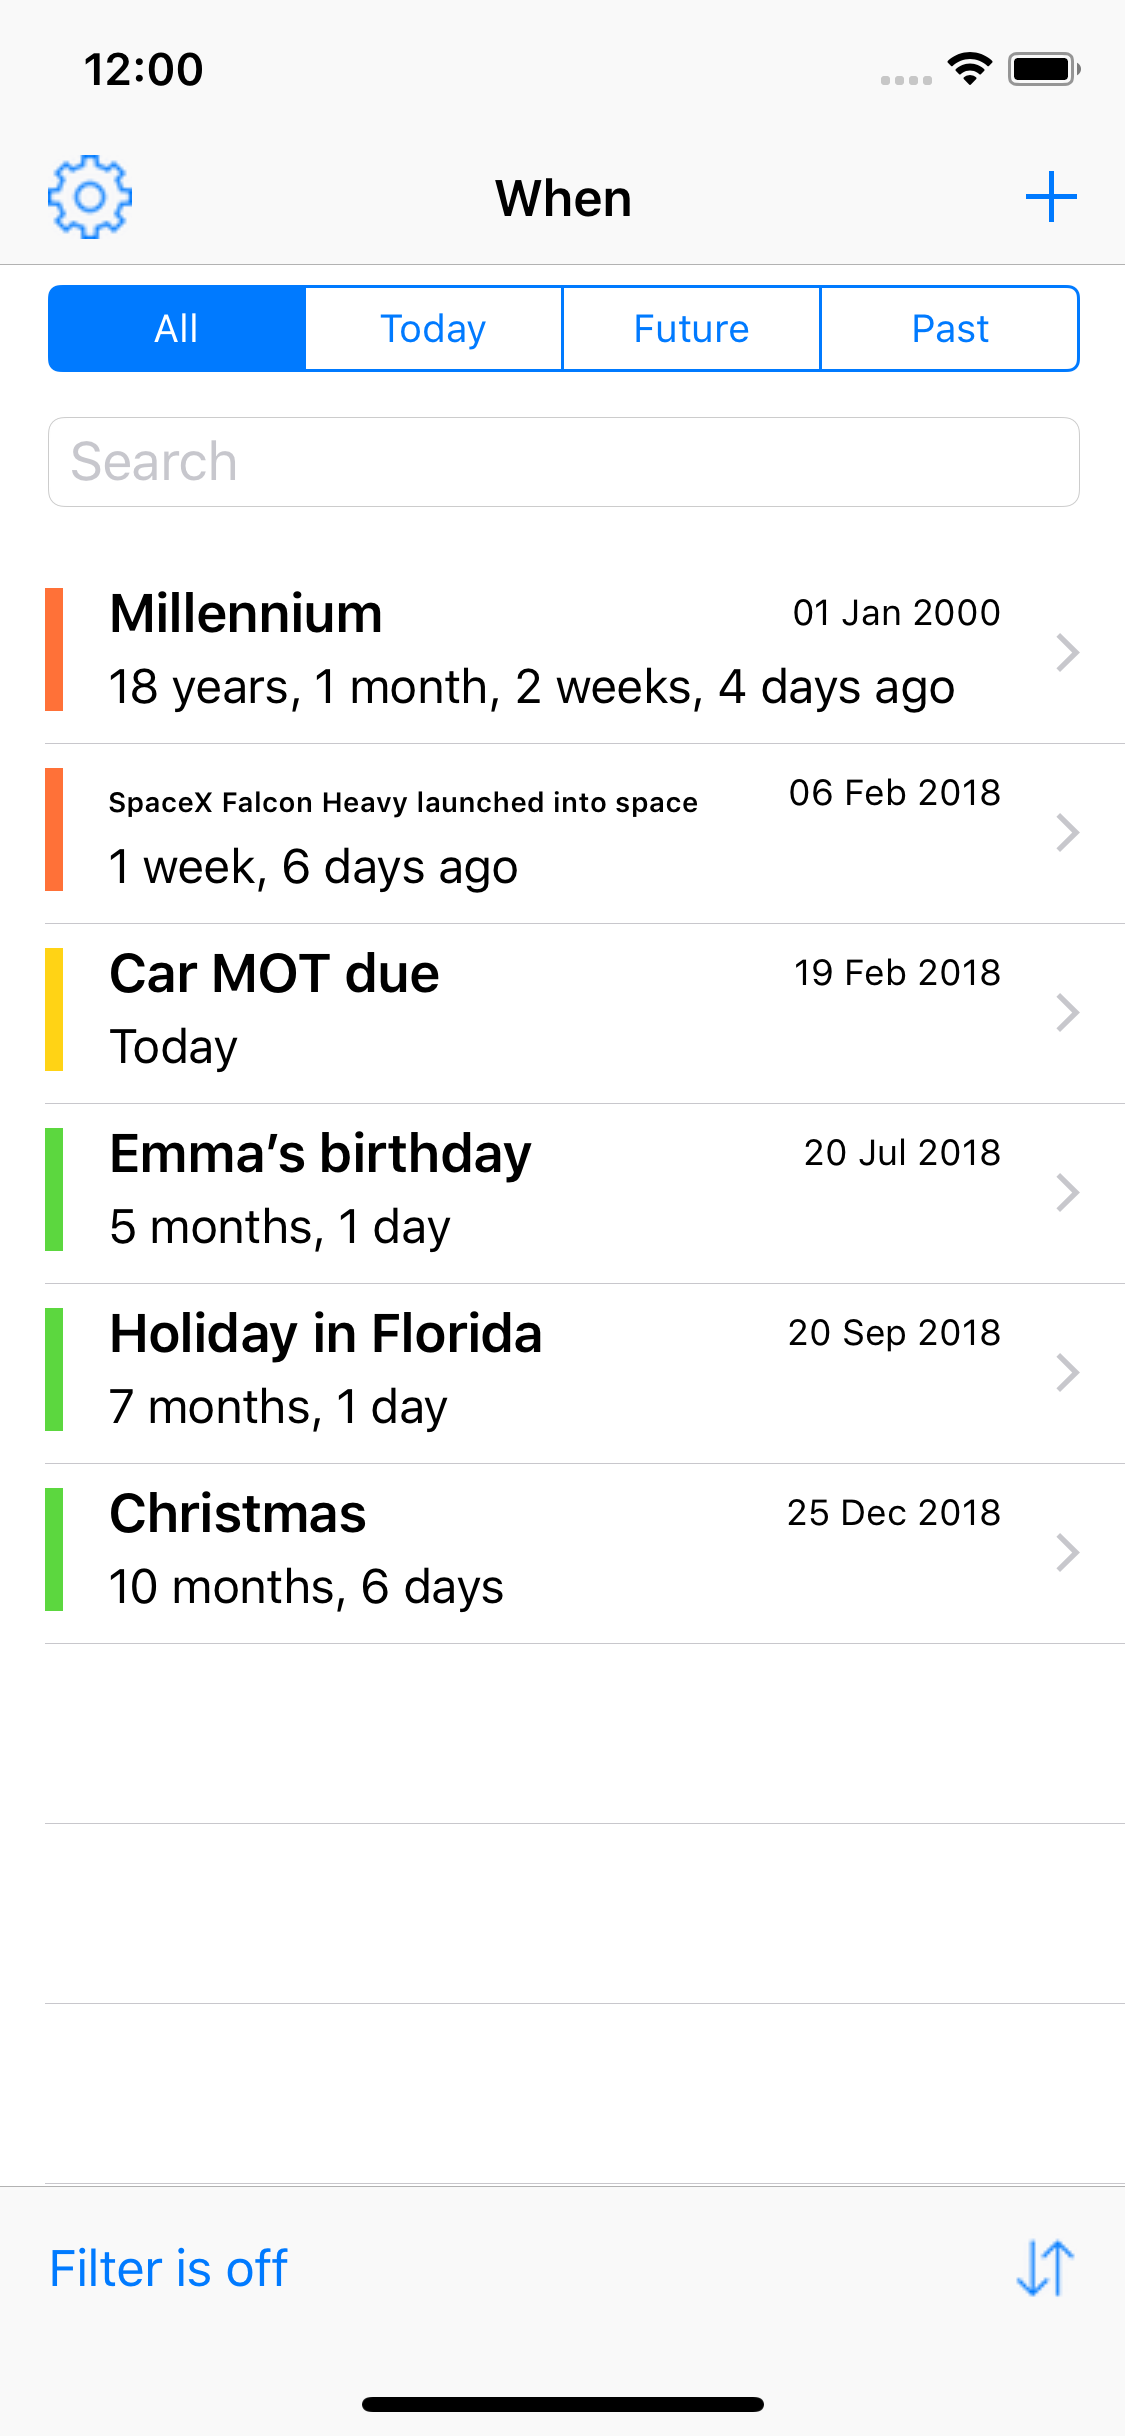Switch to the Past segment

tap(950, 329)
